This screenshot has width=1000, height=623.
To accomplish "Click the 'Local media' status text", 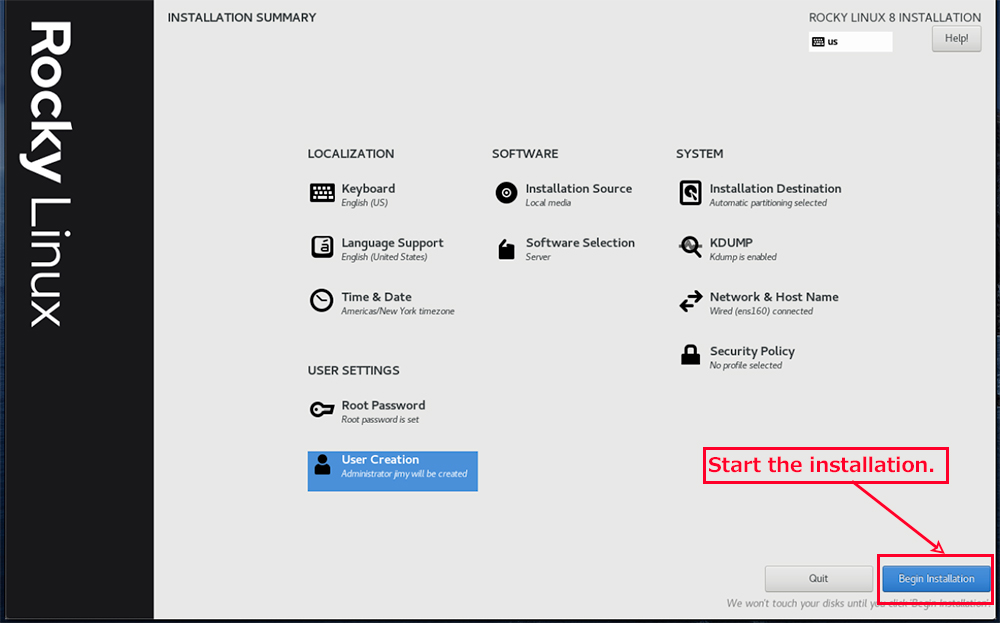I will pos(548,203).
